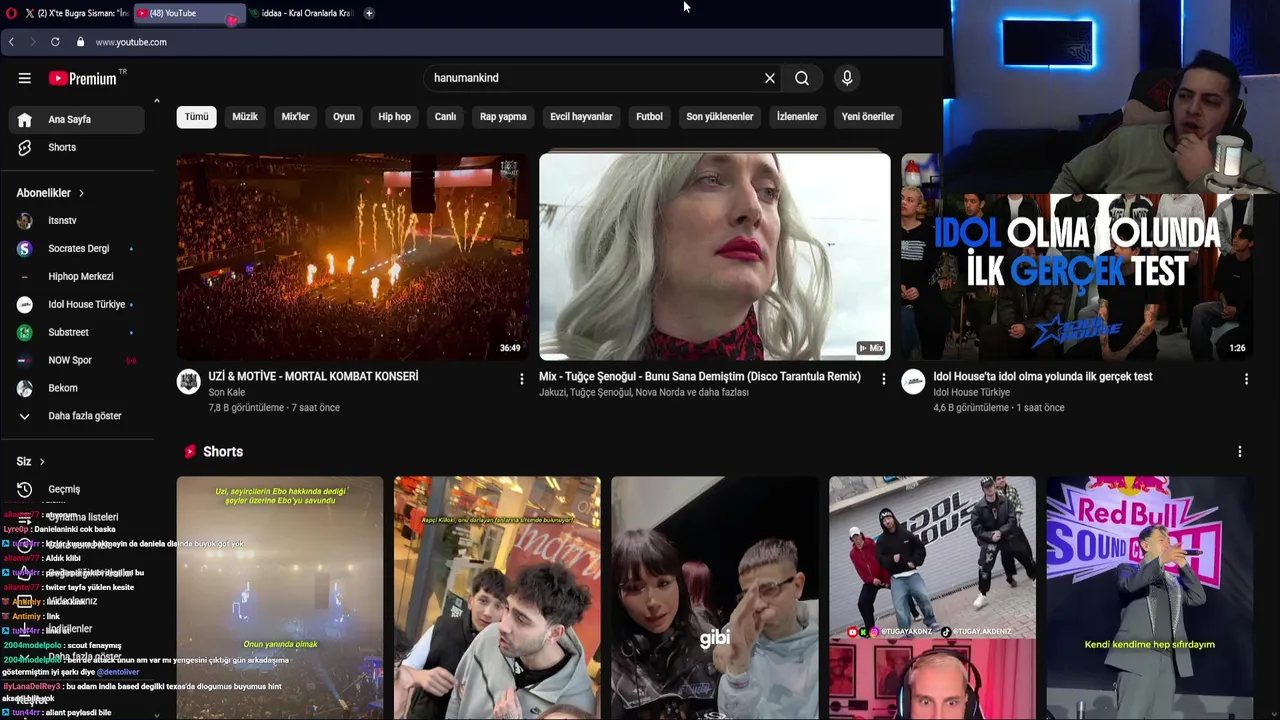Open a new browser tab
This screenshot has width=1280, height=720.
click(x=369, y=13)
